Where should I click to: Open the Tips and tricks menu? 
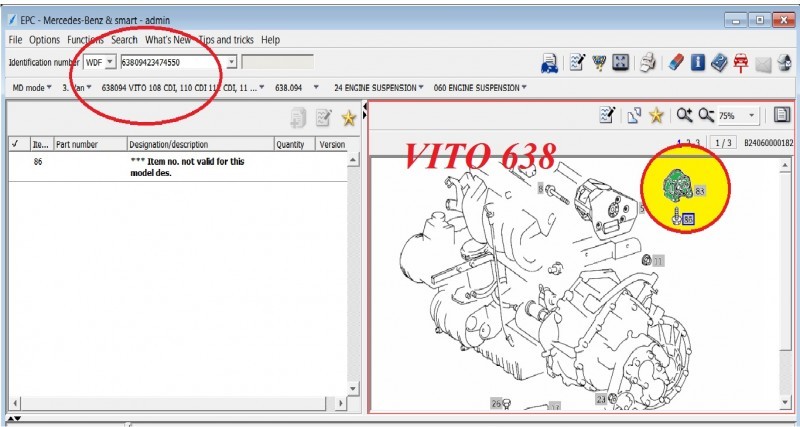coord(226,40)
